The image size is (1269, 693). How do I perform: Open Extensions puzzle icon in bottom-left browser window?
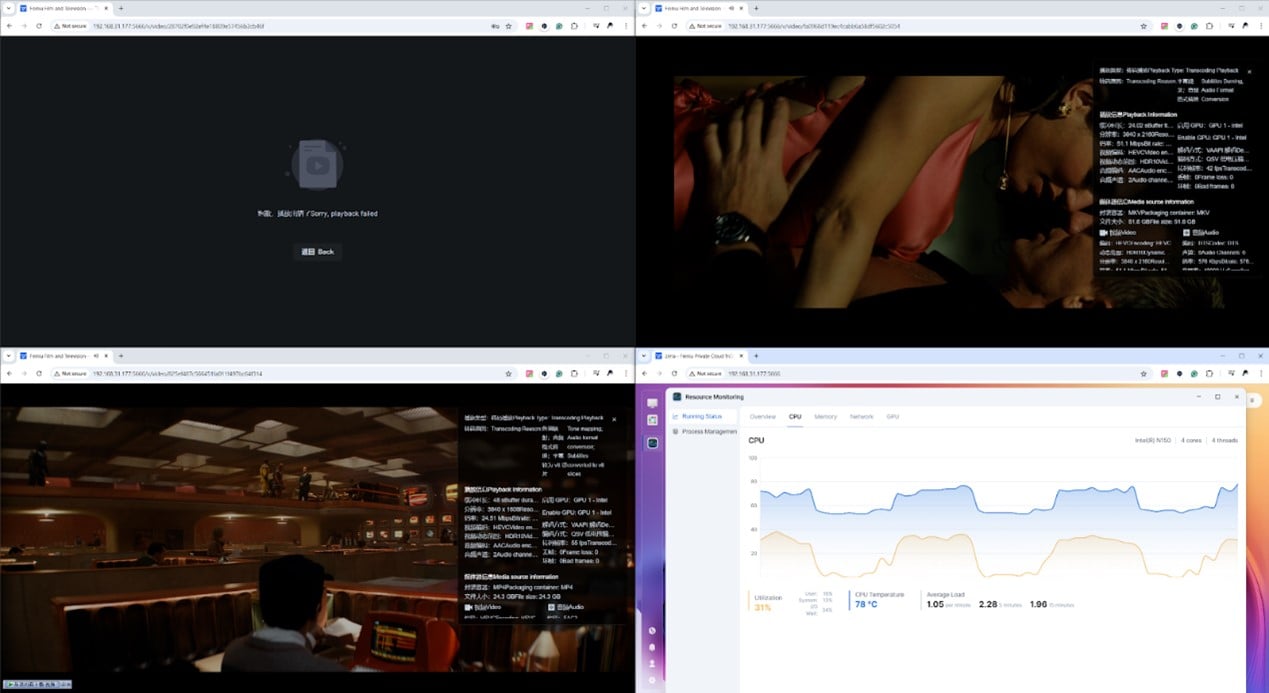click(574, 373)
